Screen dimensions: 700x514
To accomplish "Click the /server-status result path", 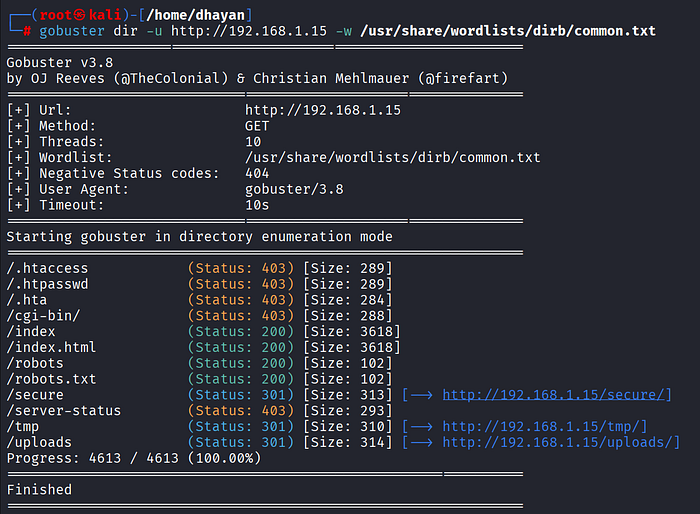I will 64,410.
